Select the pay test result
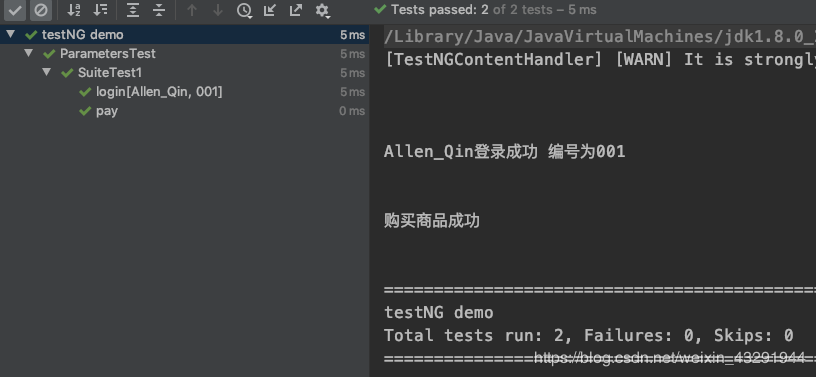Viewport: 816px width, 377px height. point(107,111)
